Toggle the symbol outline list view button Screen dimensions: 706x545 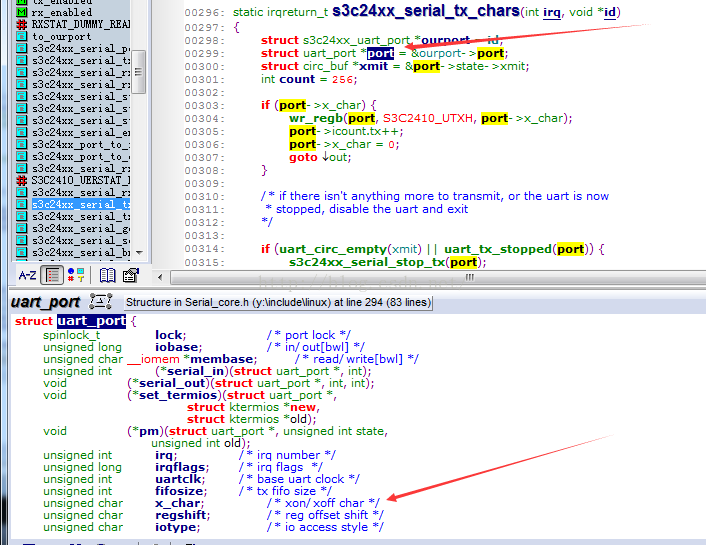click(53, 275)
